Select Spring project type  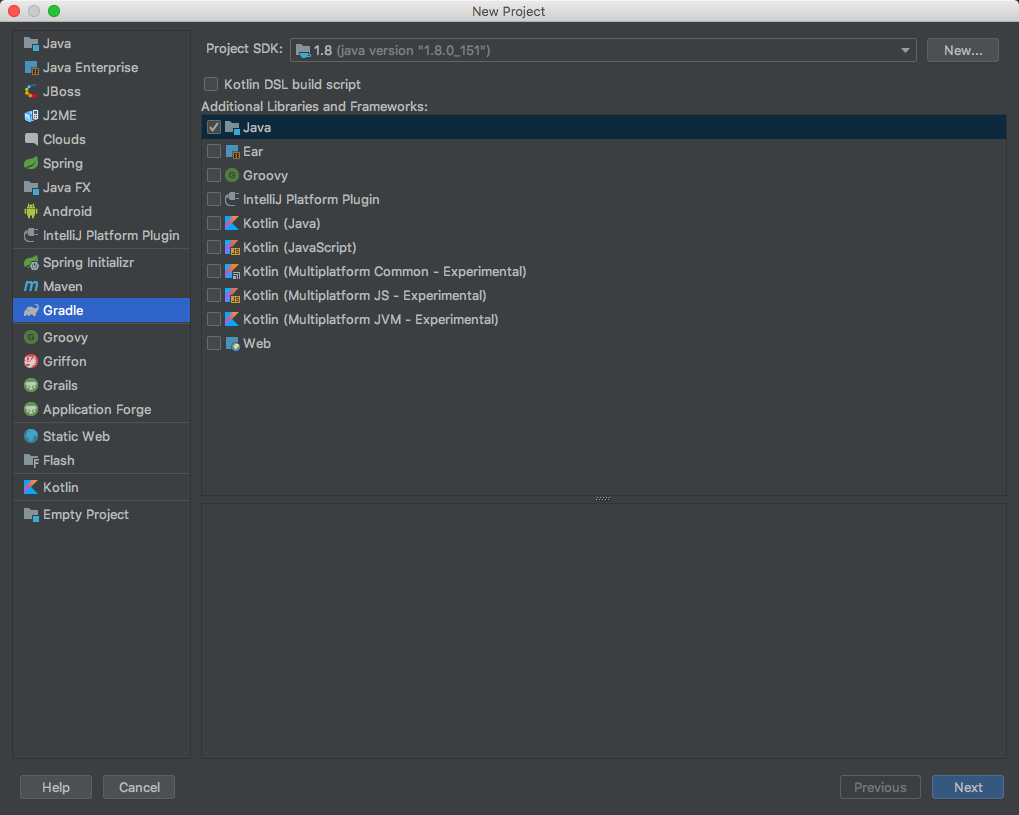coord(101,163)
